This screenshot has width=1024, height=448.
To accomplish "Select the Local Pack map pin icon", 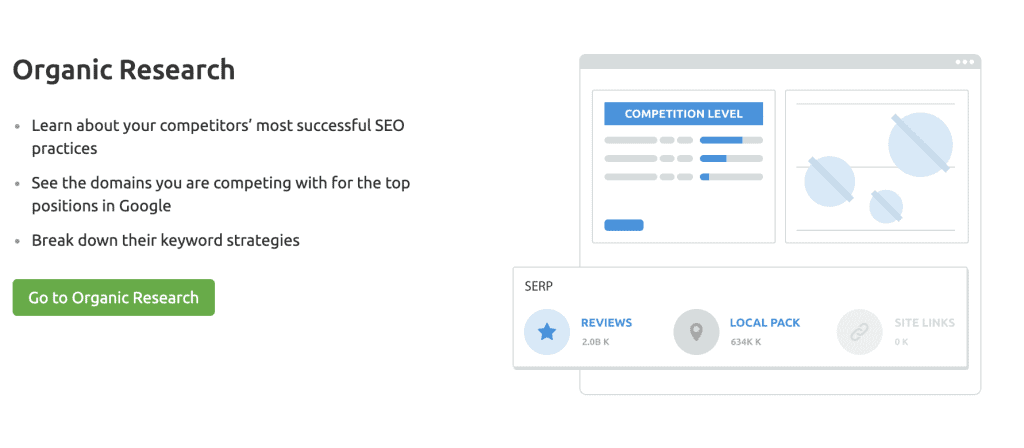I will [x=696, y=332].
